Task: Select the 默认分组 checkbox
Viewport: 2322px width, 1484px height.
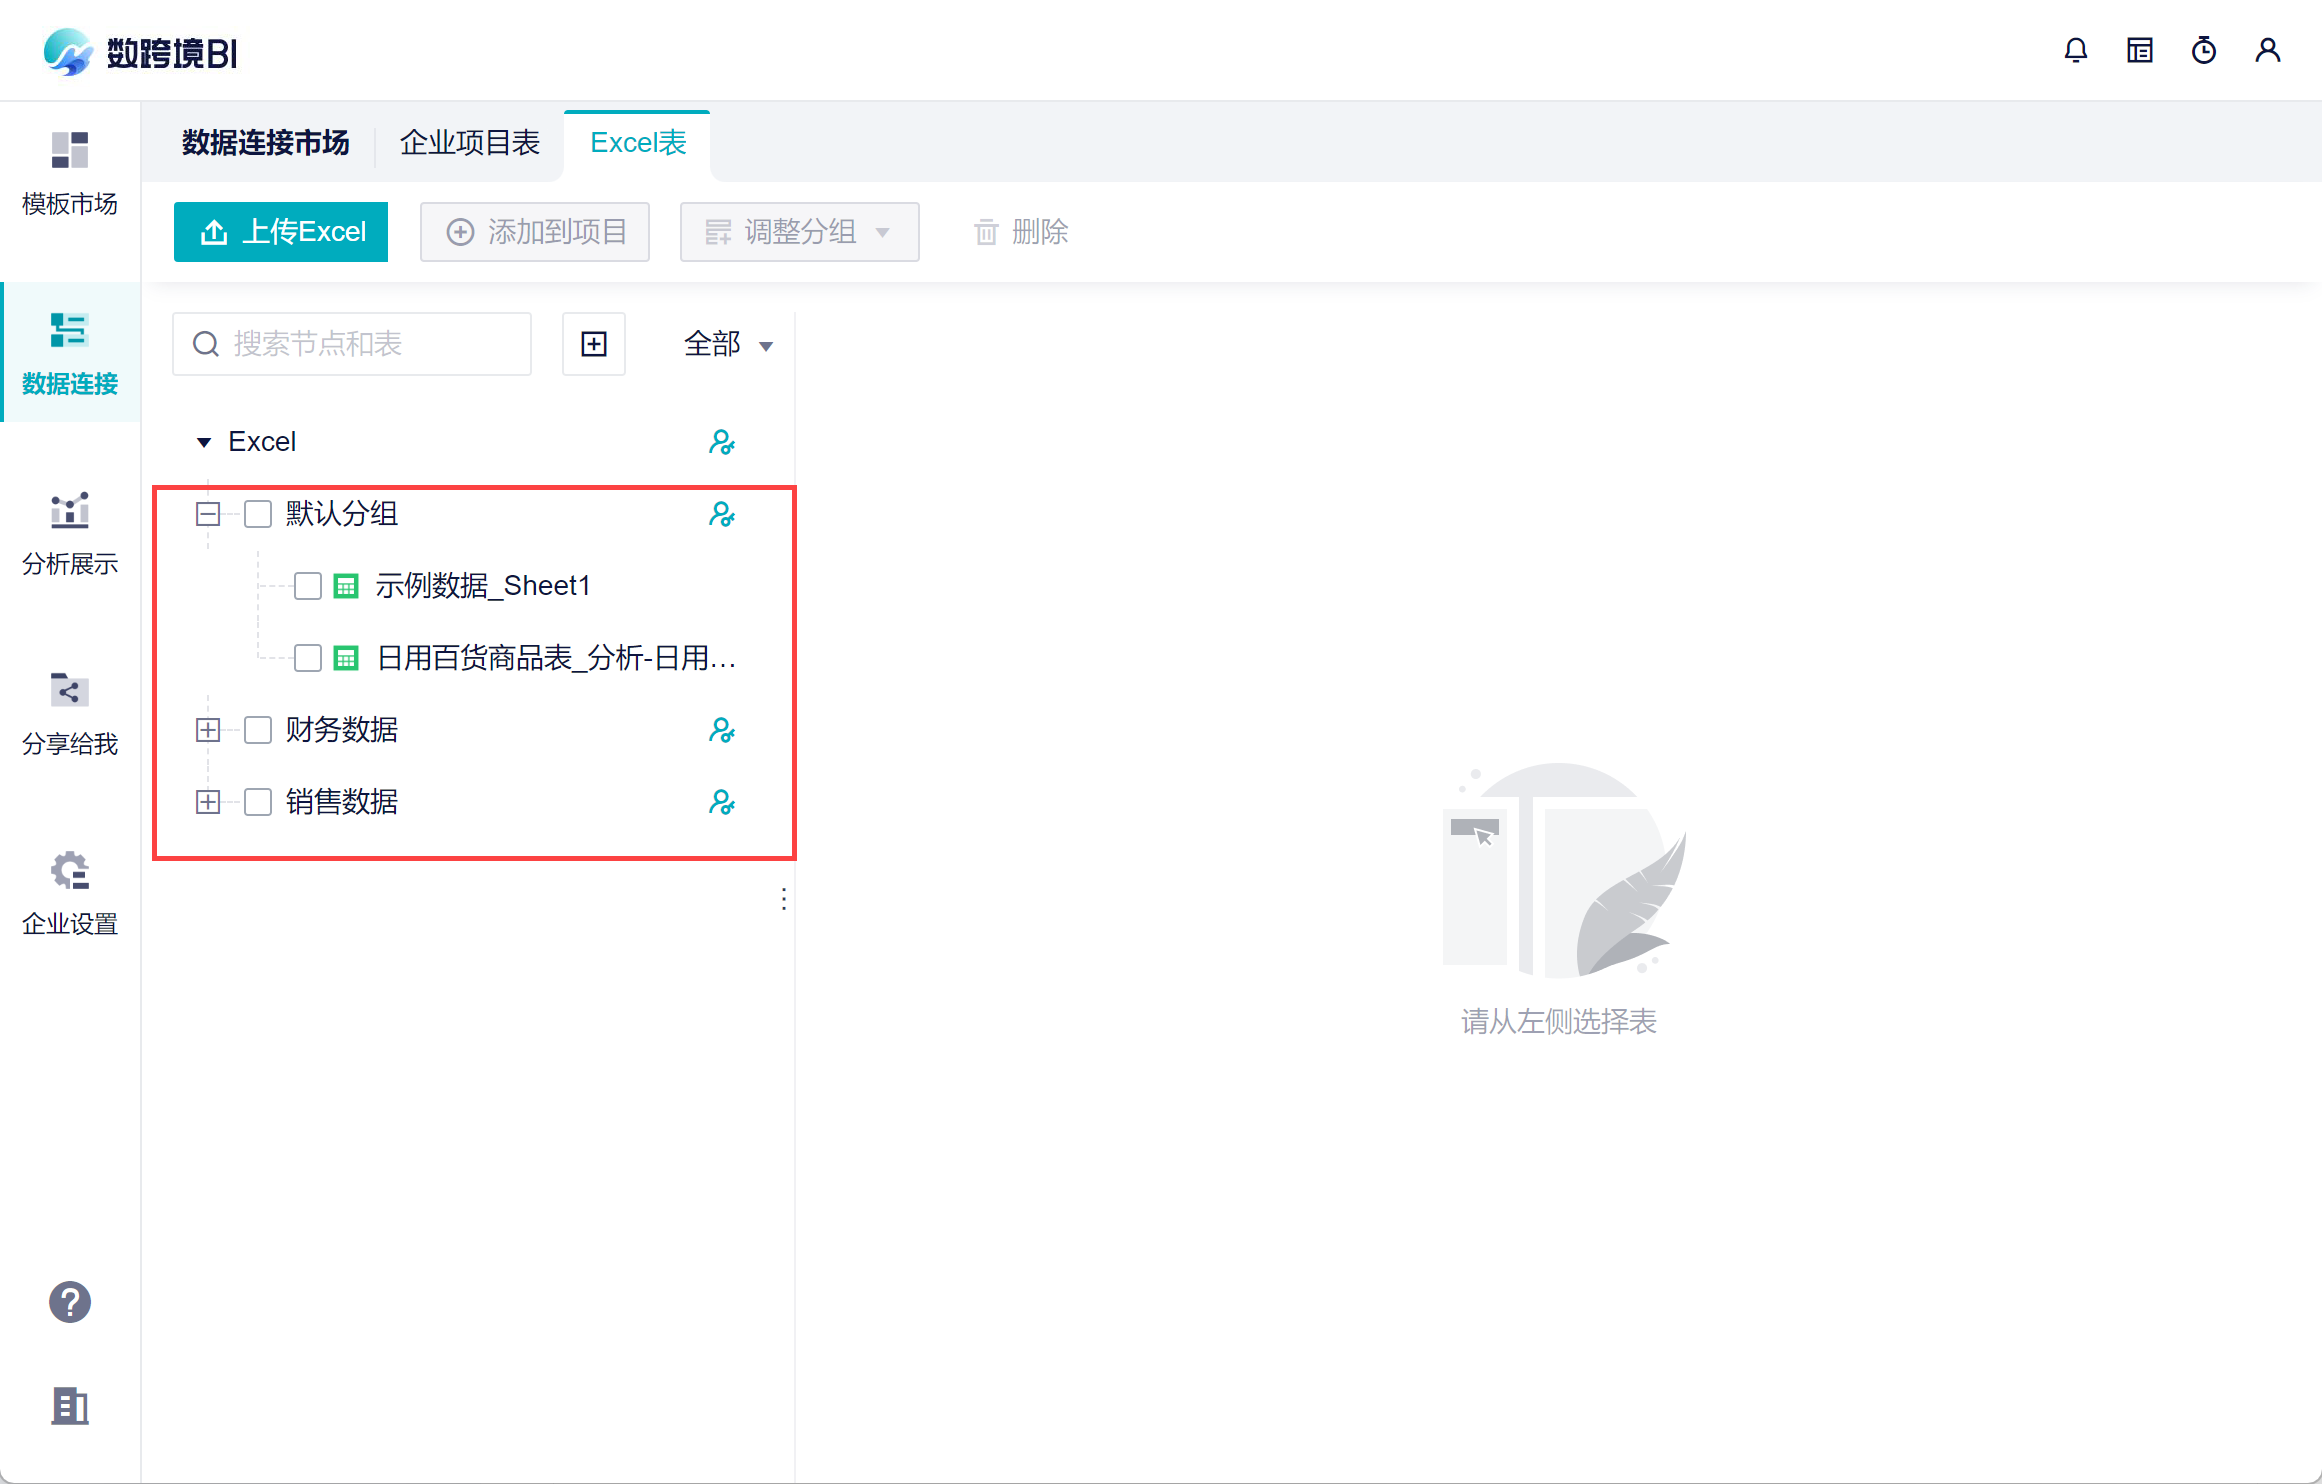Action: [258, 514]
